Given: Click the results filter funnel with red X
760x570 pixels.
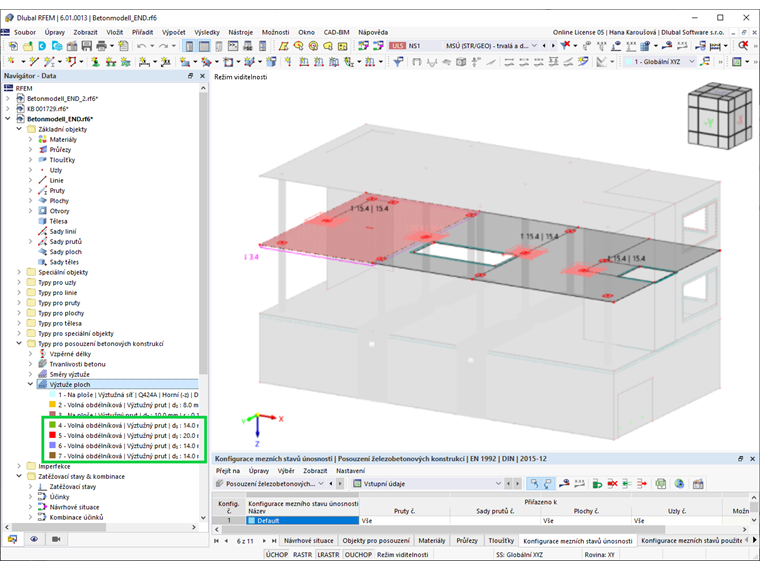Looking at the screenshot, I should pyautogui.click(x=565, y=46).
